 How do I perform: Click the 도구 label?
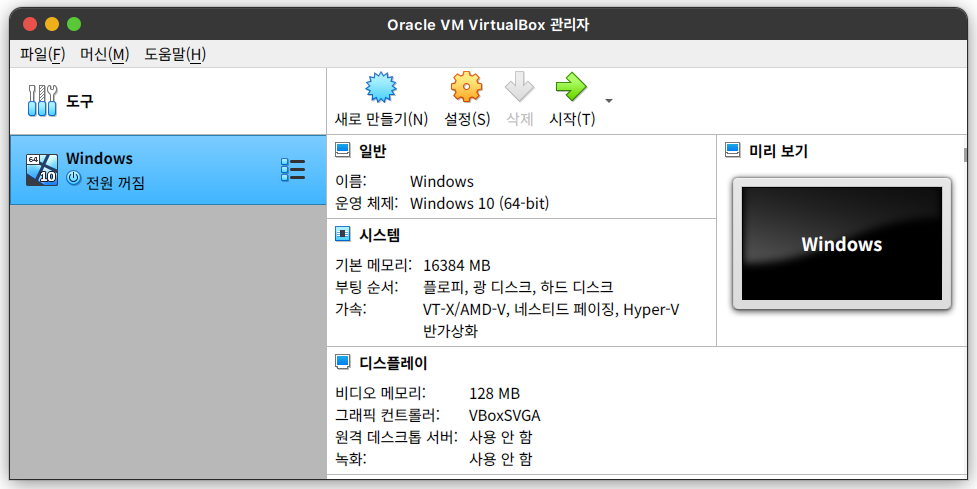click(80, 101)
